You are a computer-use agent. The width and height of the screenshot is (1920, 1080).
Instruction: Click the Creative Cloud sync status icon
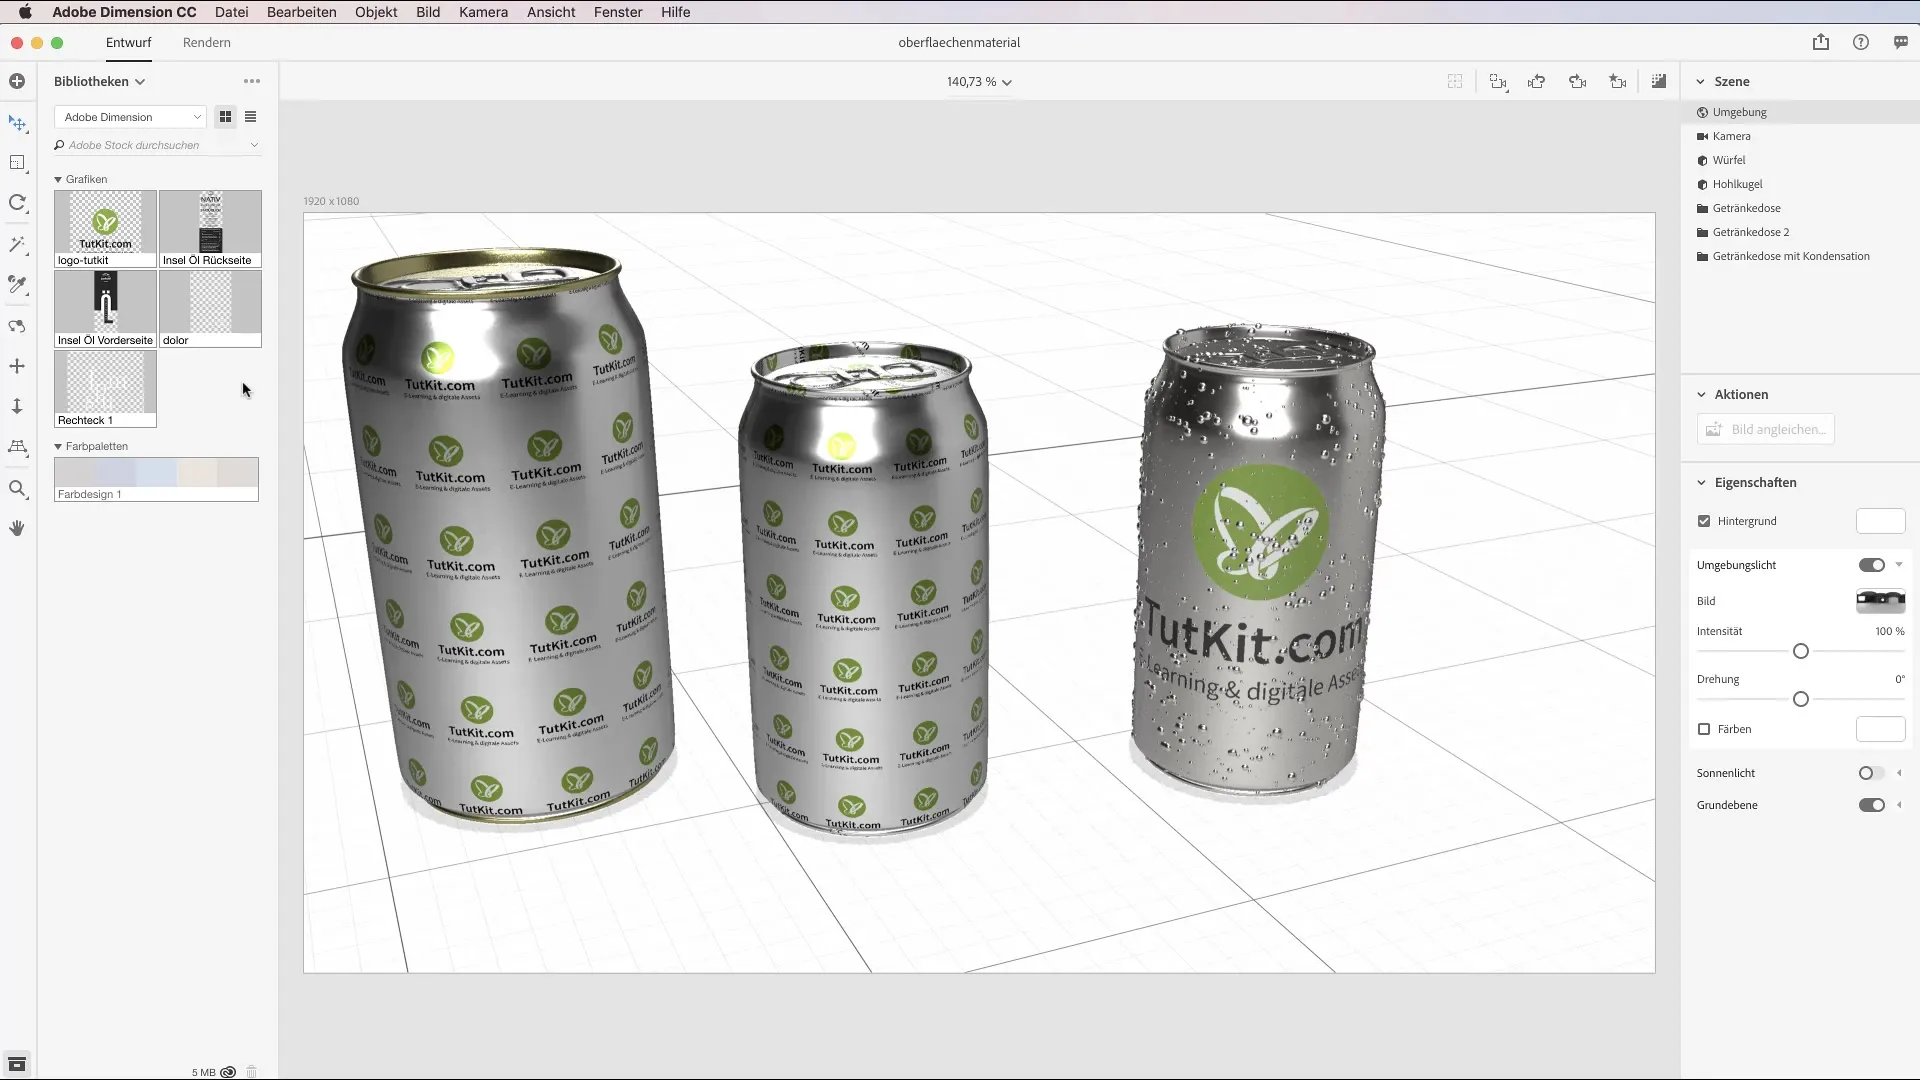pos(228,1072)
